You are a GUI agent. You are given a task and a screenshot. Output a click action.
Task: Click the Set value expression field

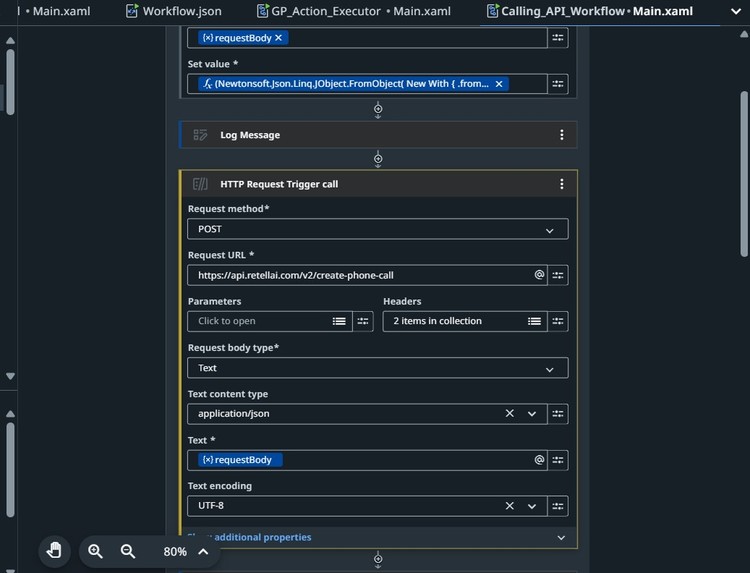367,84
